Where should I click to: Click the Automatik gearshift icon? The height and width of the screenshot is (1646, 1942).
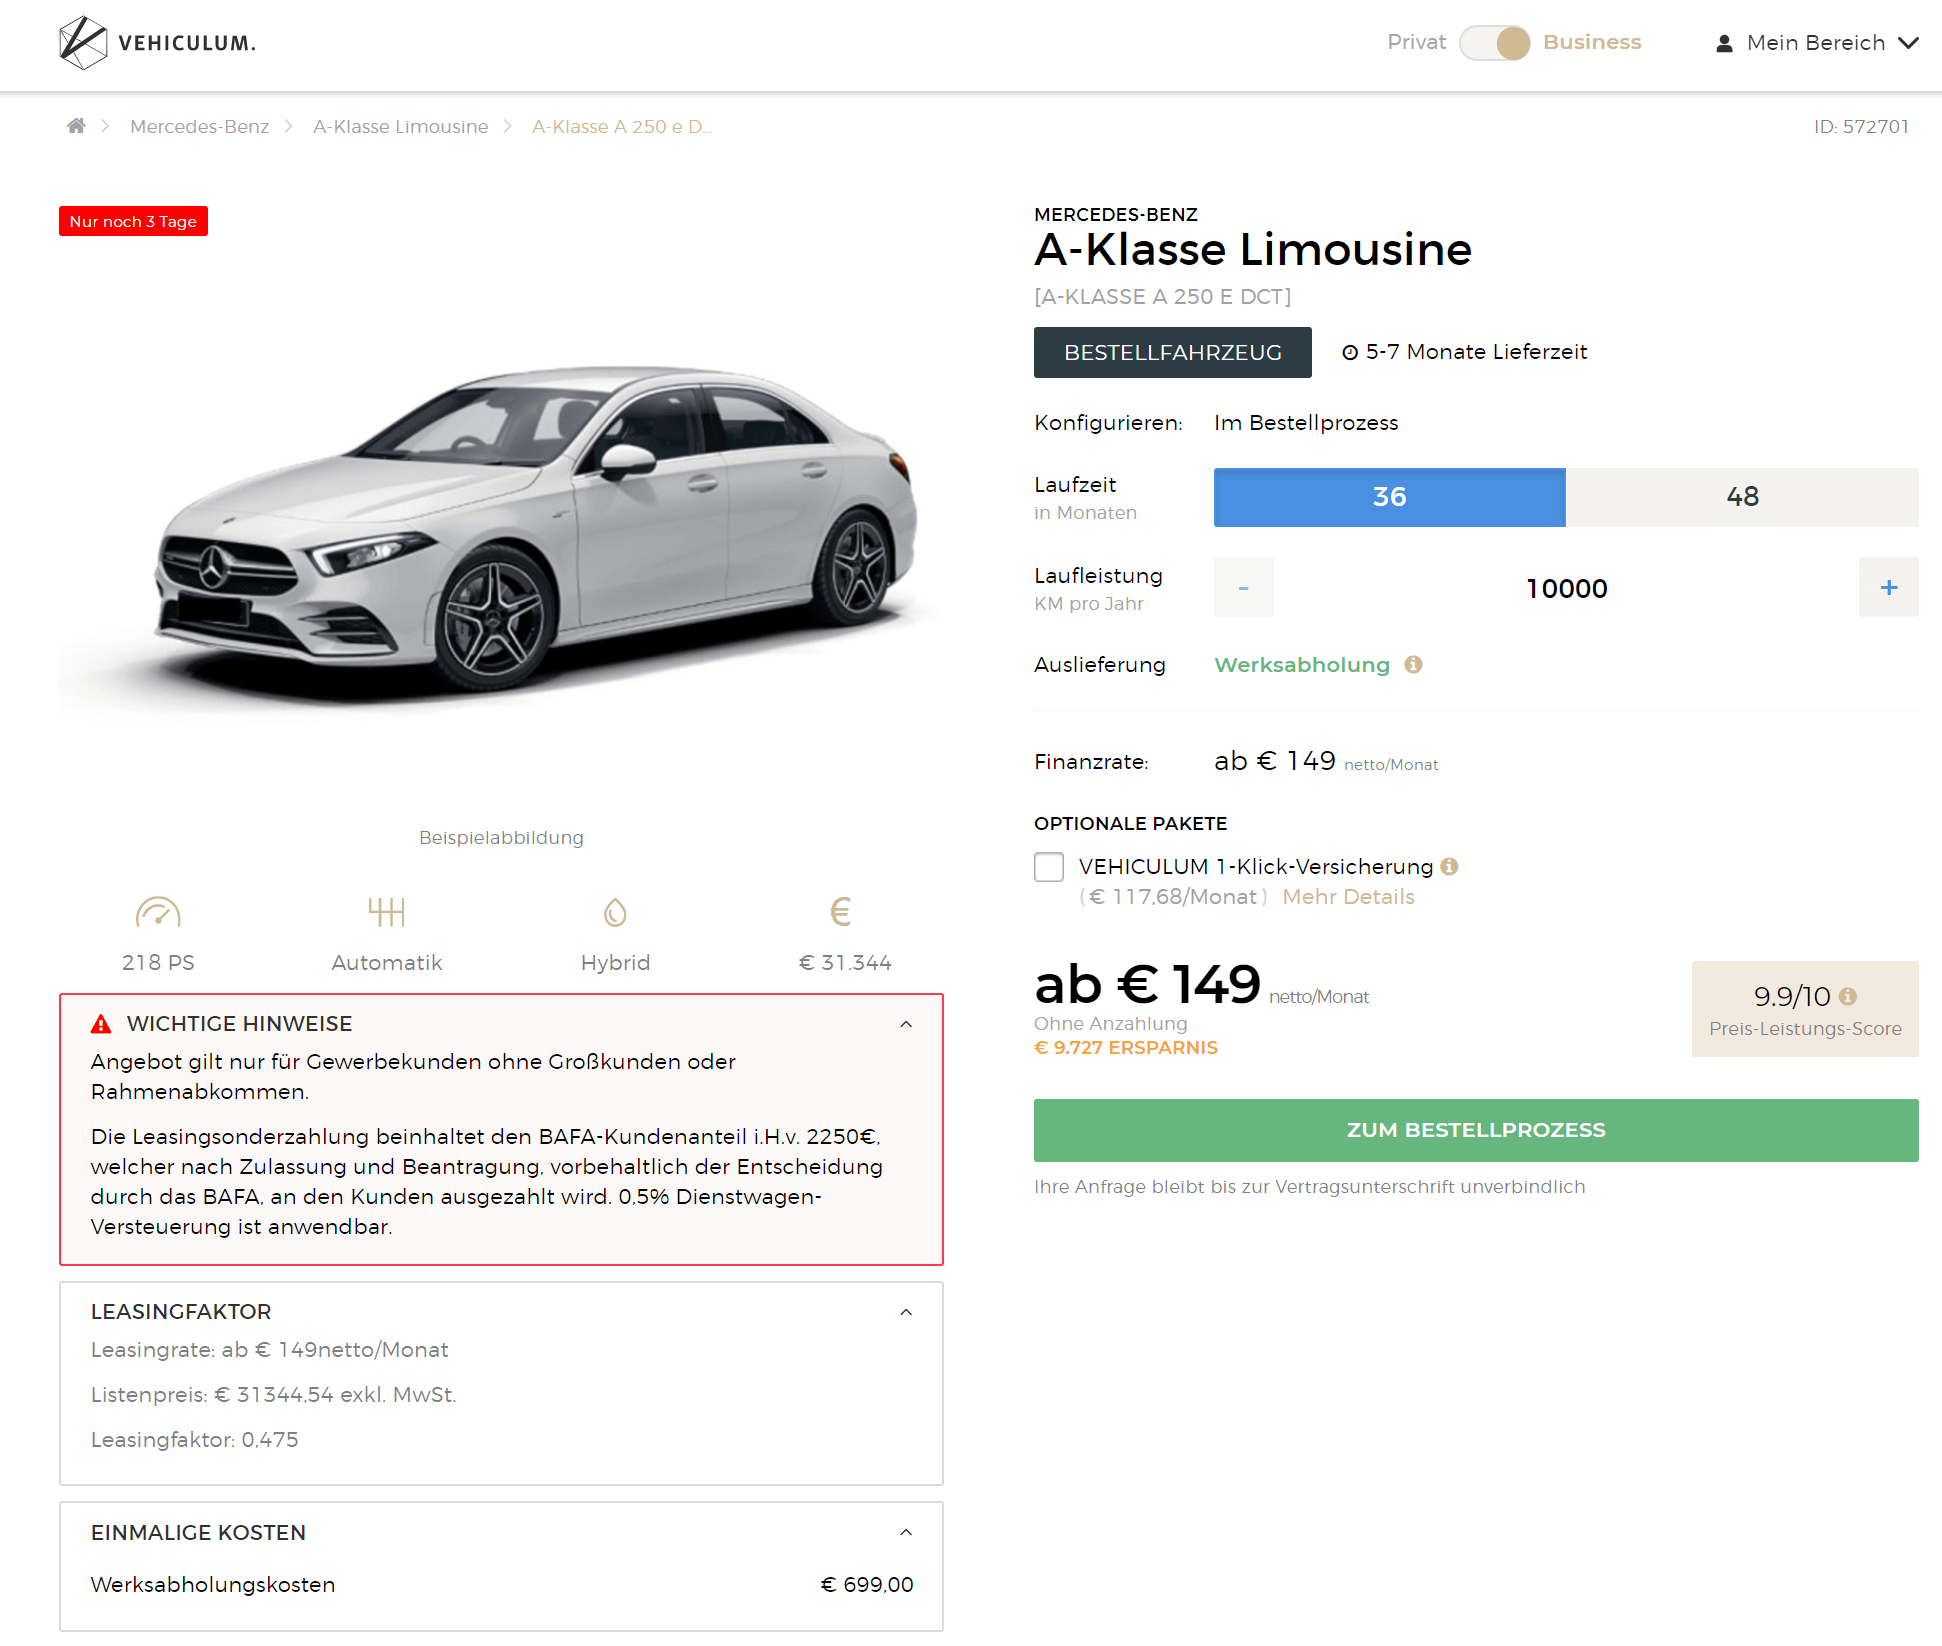tap(387, 912)
